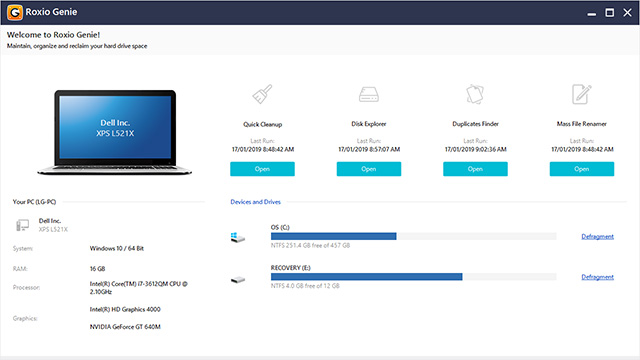Viewport: 640px width, 360px height.
Task: Open the Duplicates Finder tool
Action: click(x=475, y=169)
